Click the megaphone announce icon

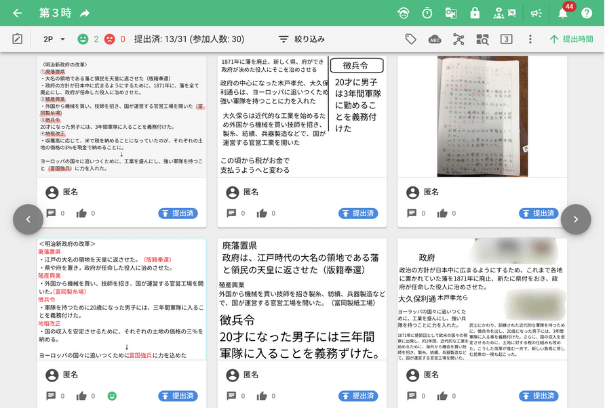(536, 13)
